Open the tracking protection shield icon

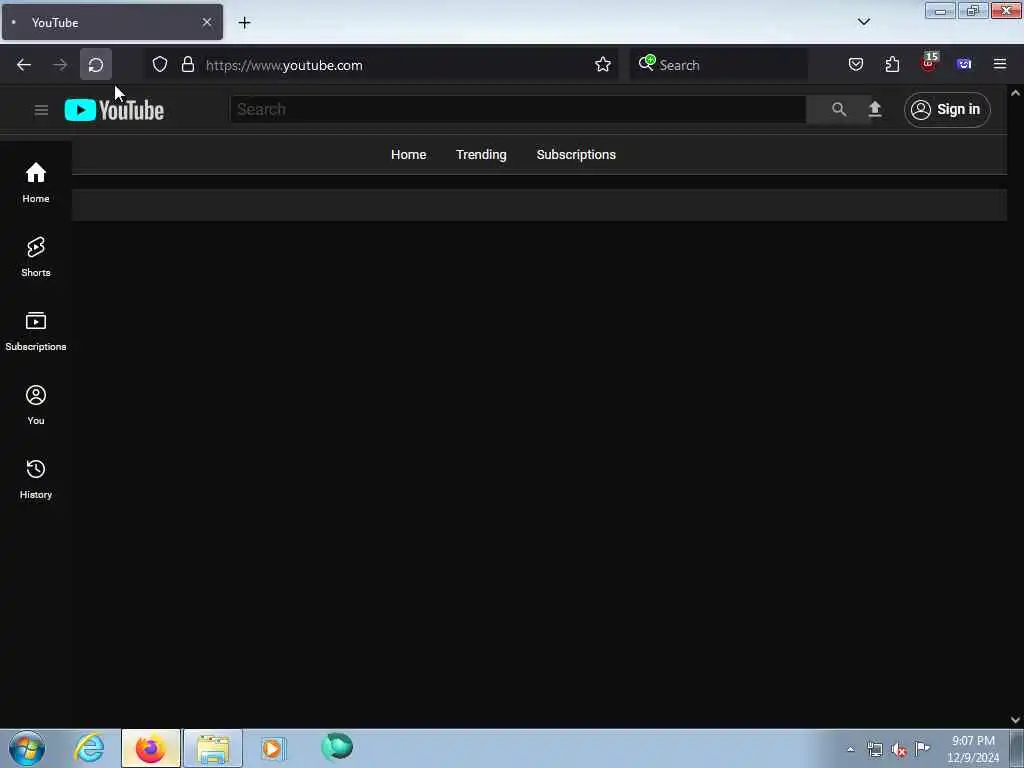coord(160,65)
